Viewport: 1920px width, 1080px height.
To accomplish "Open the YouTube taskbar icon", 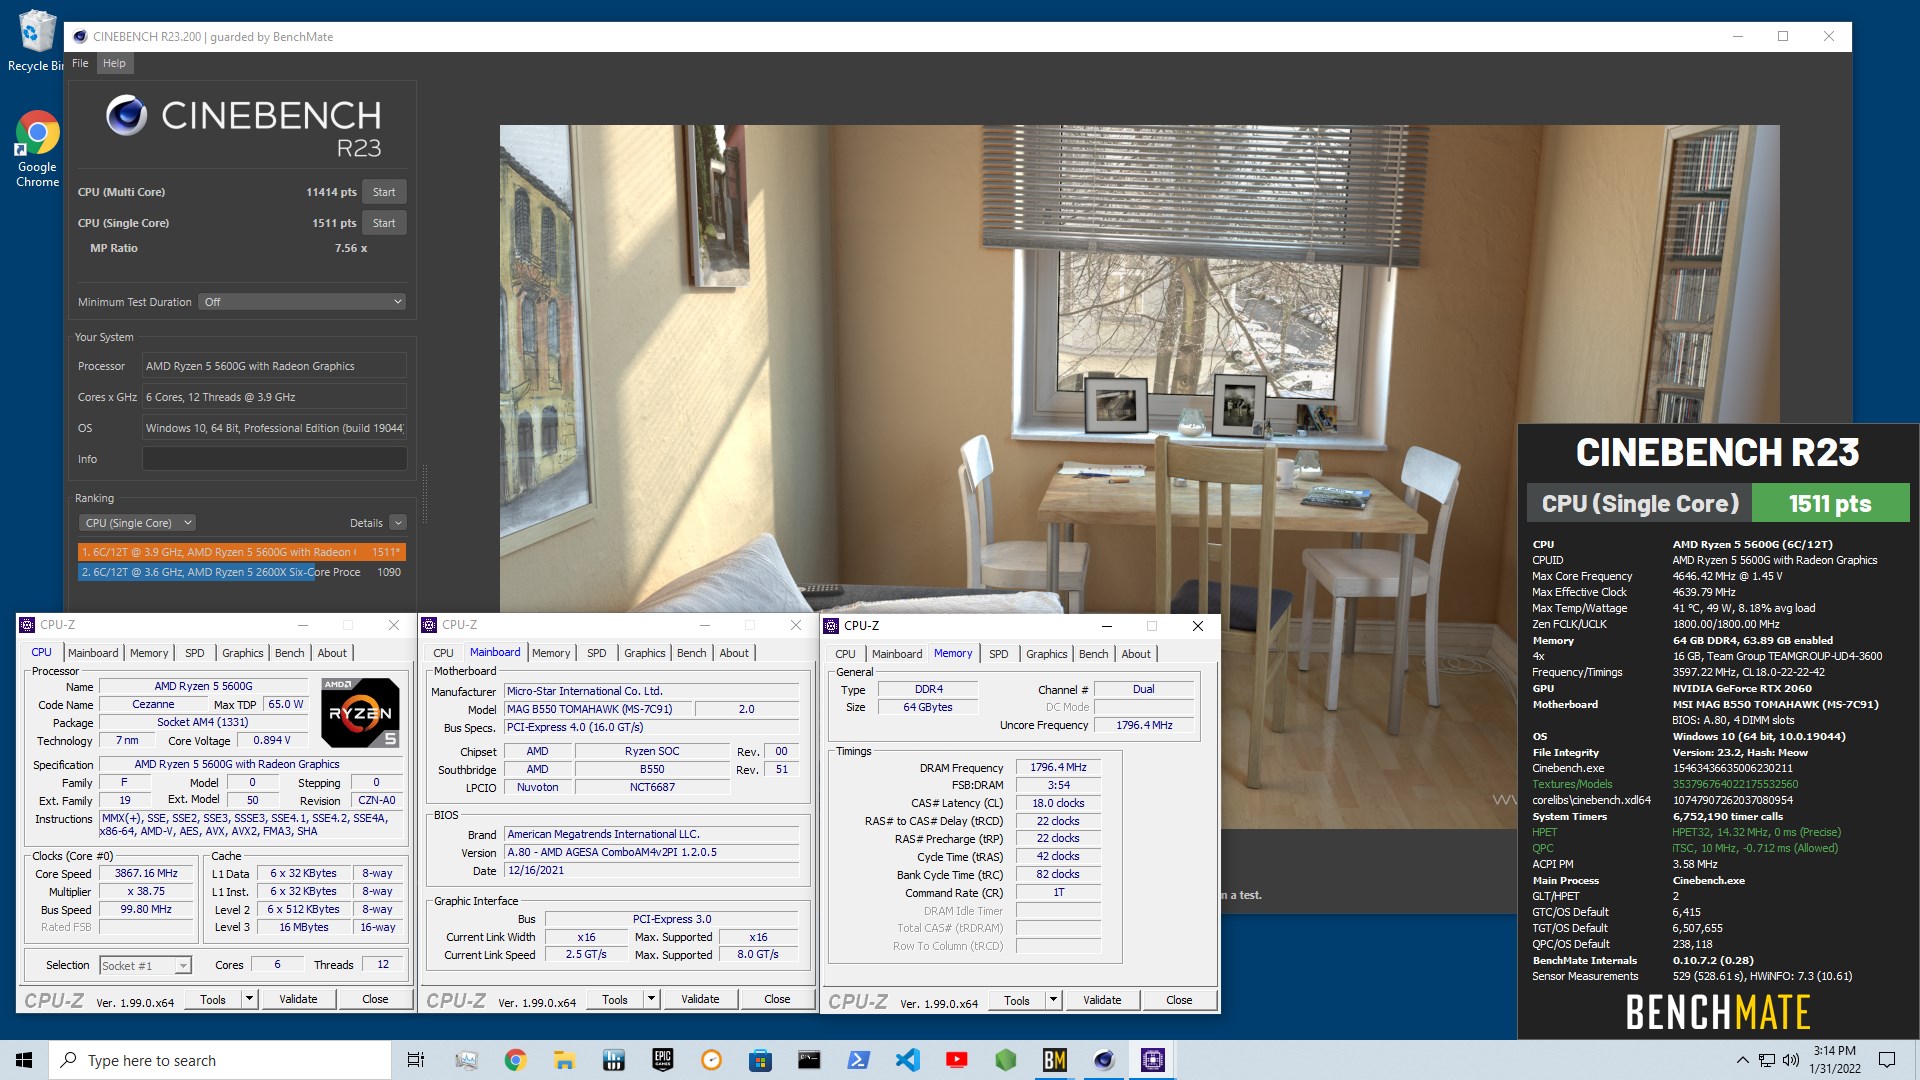I will click(956, 1060).
